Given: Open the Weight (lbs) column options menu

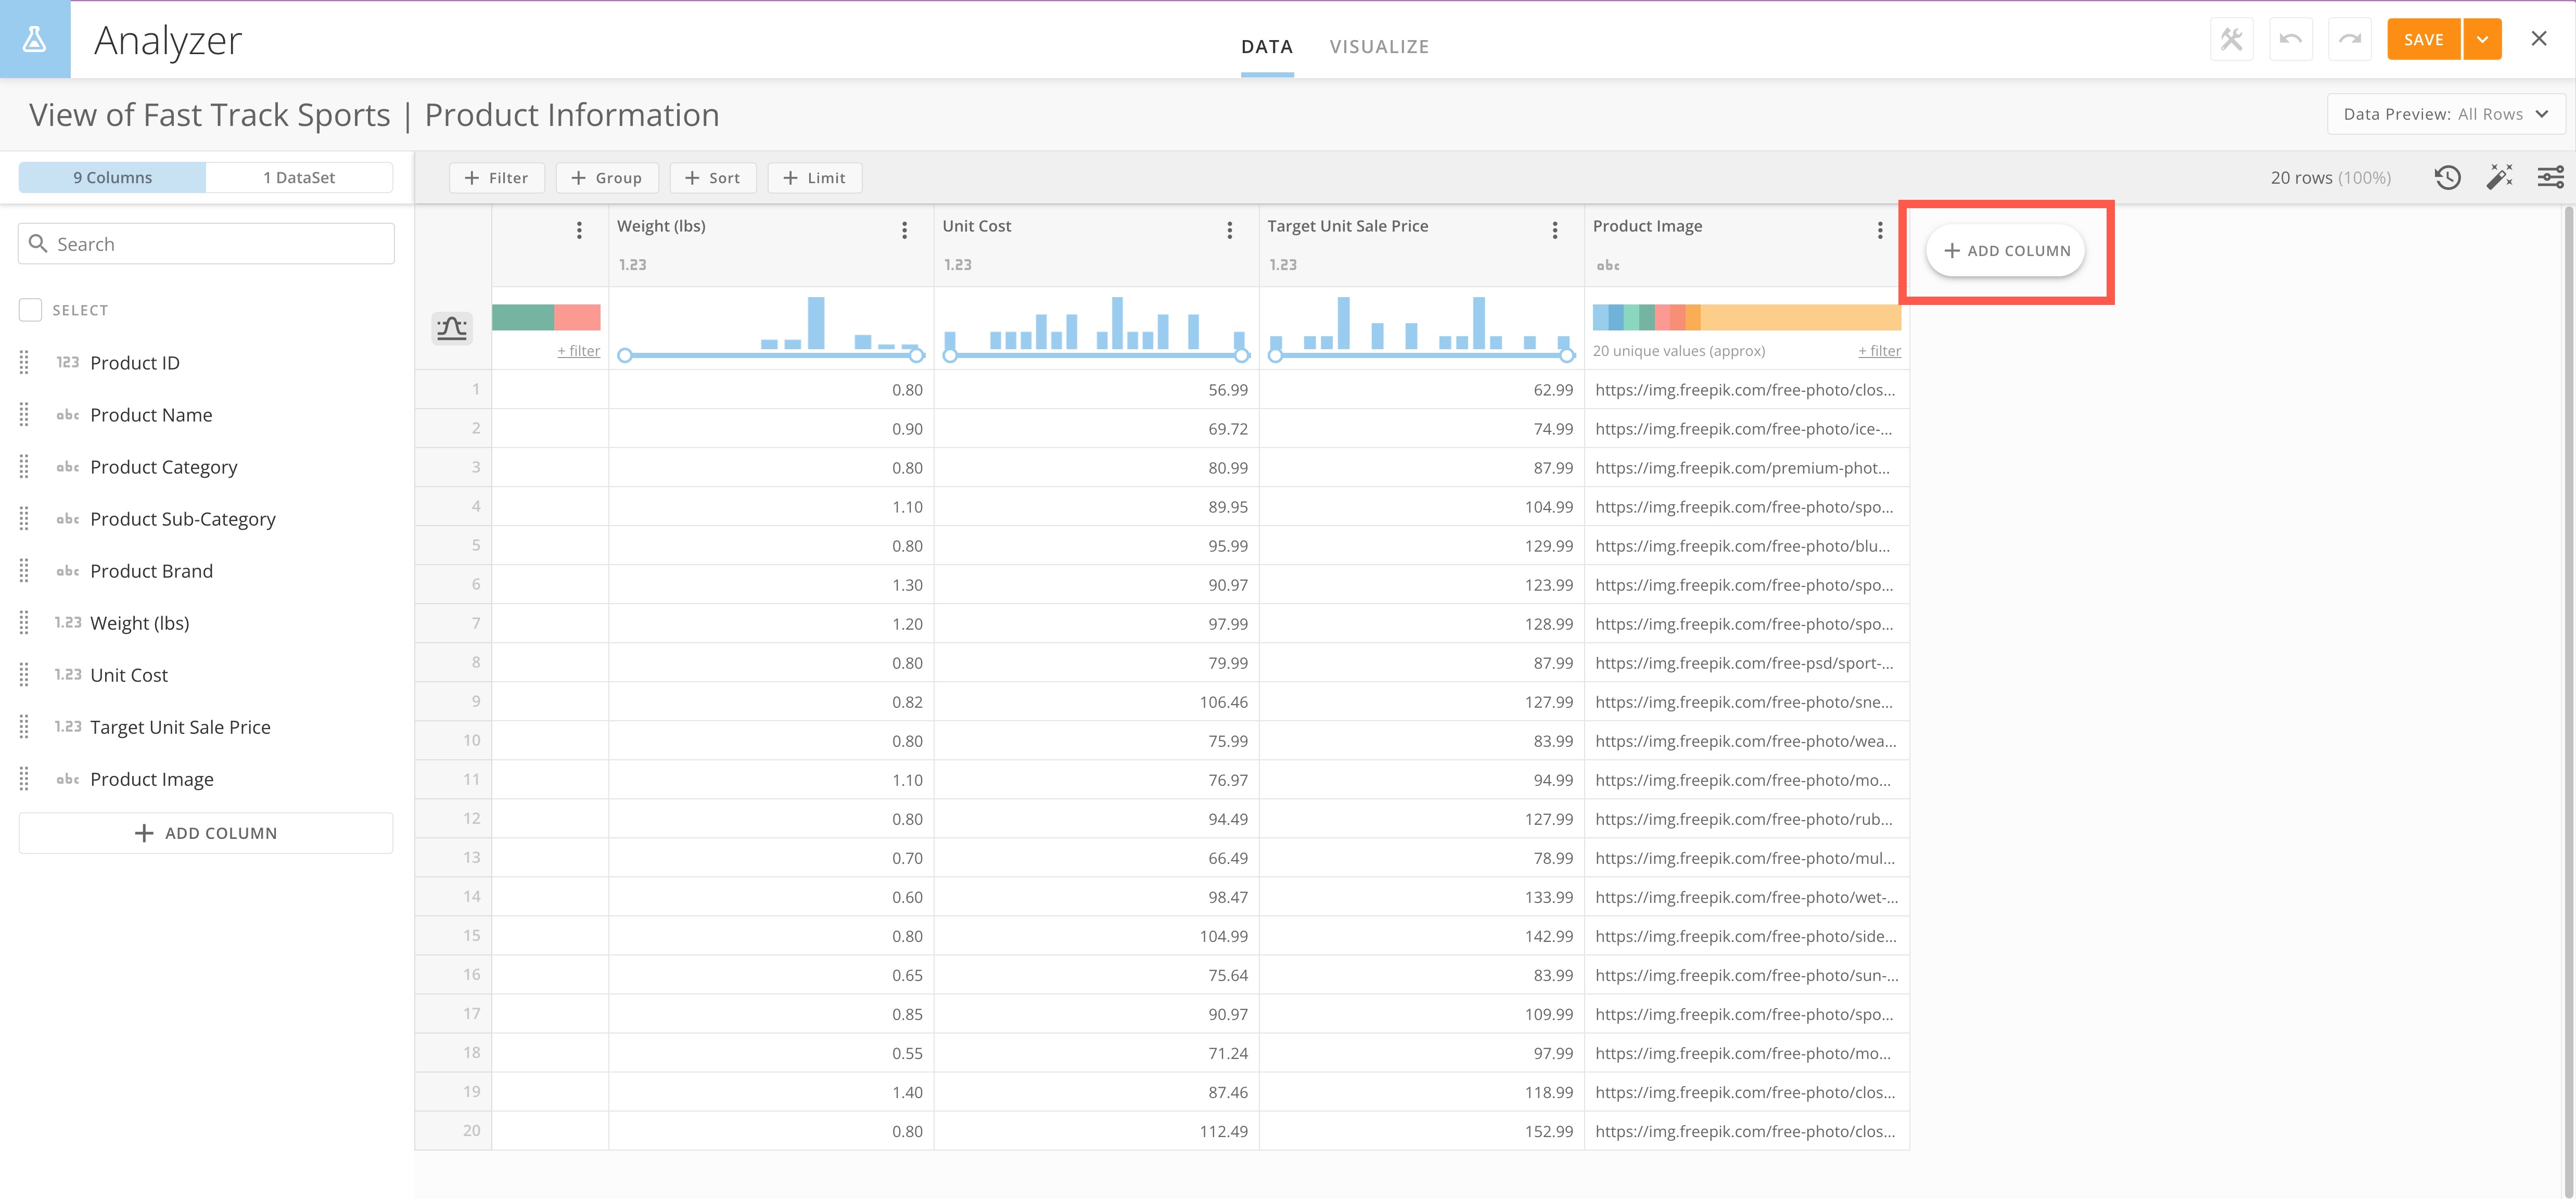Looking at the screenshot, I should click(904, 229).
